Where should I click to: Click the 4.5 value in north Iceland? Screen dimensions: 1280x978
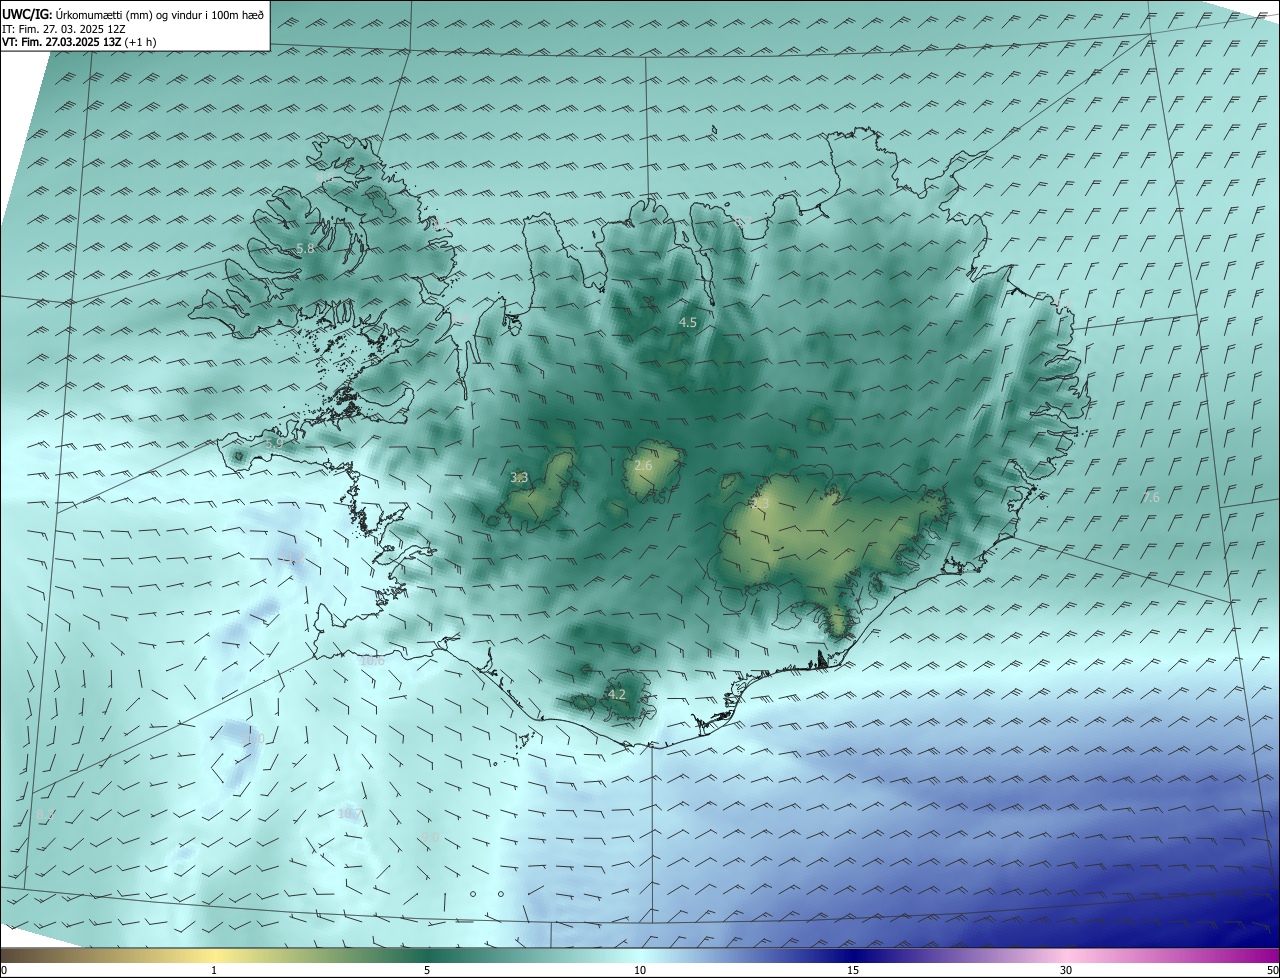click(x=688, y=322)
